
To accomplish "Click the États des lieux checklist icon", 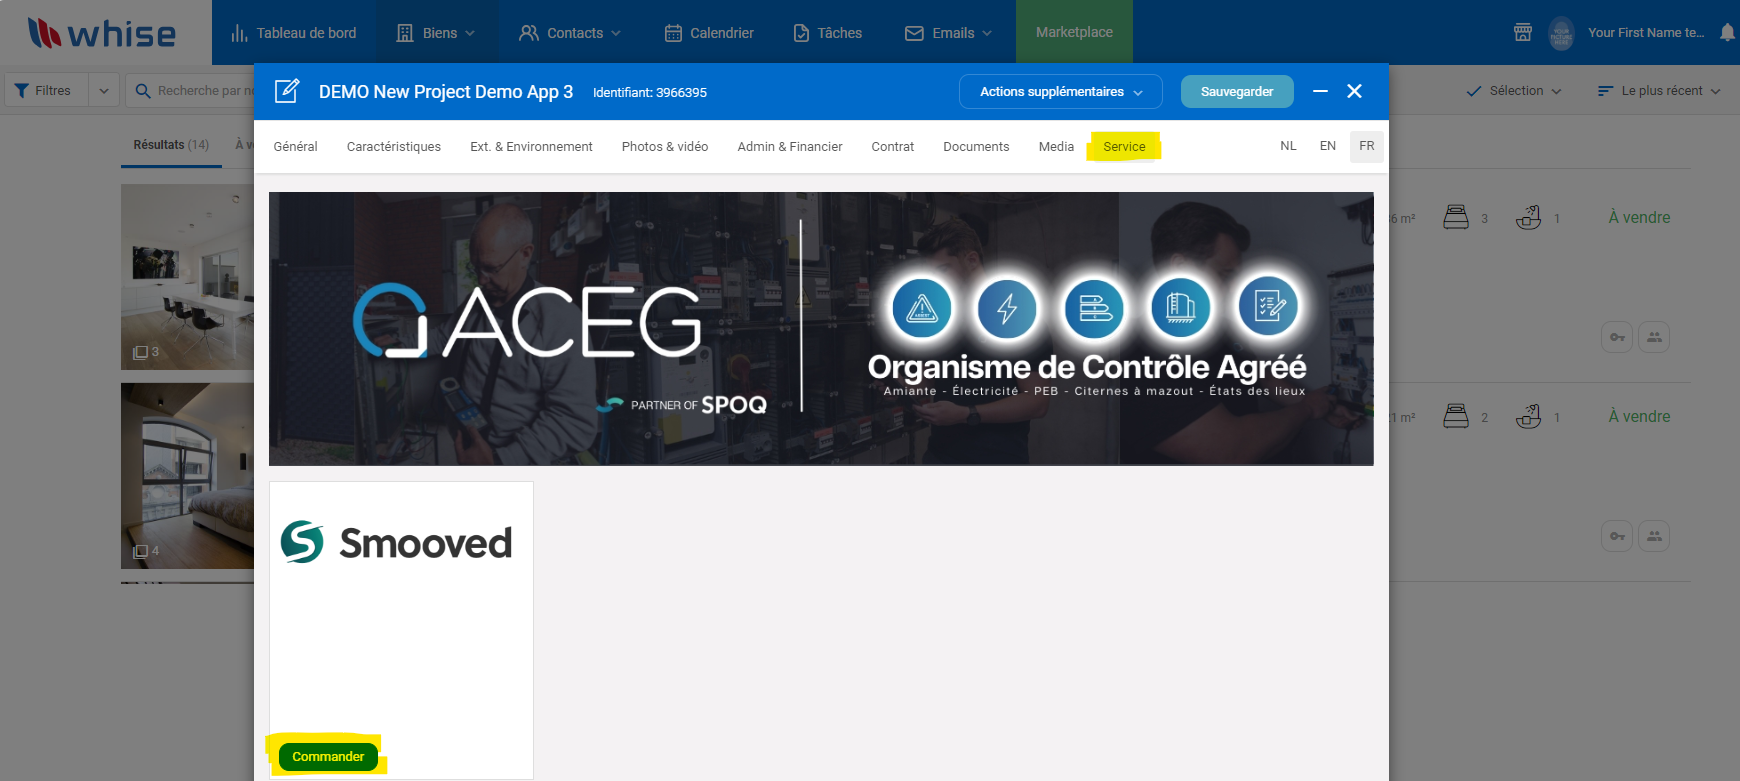I will tap(1268, 308).
